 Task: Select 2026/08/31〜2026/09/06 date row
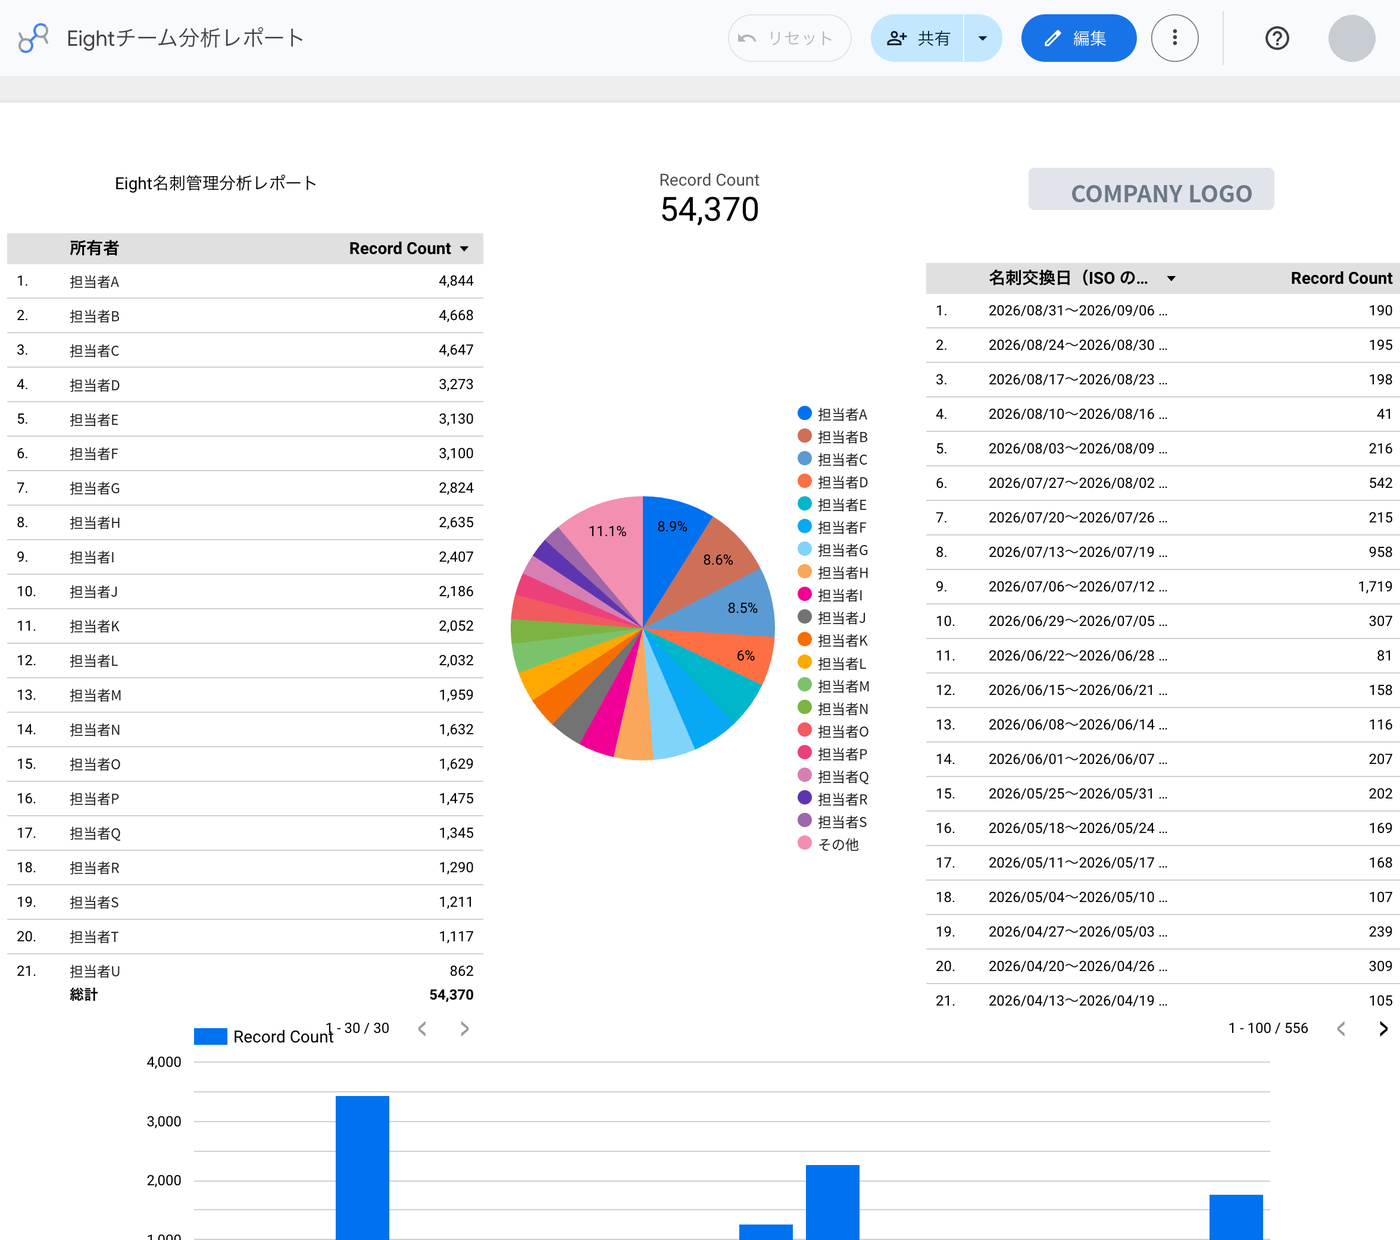click(1163, 311)
